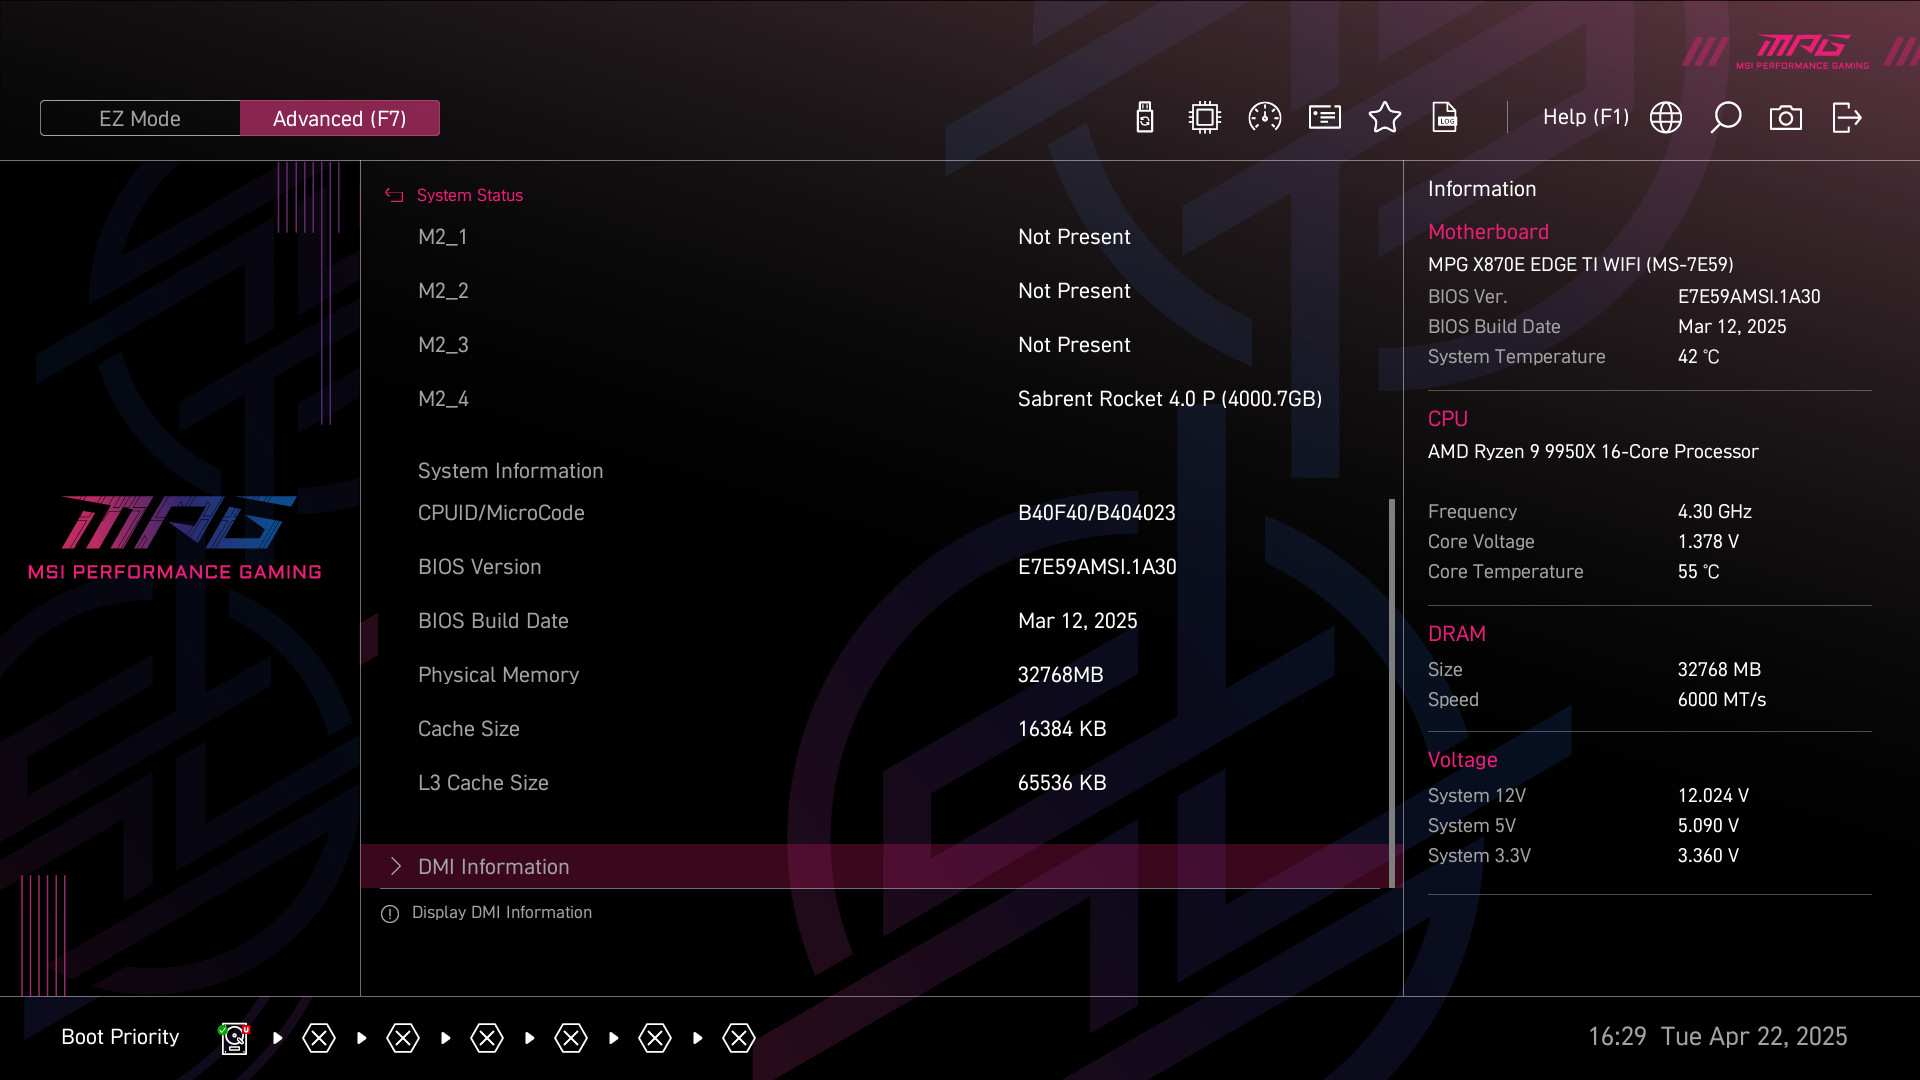Select the M2_2 row label
1920x1080 pixels.
coord(443,291)
